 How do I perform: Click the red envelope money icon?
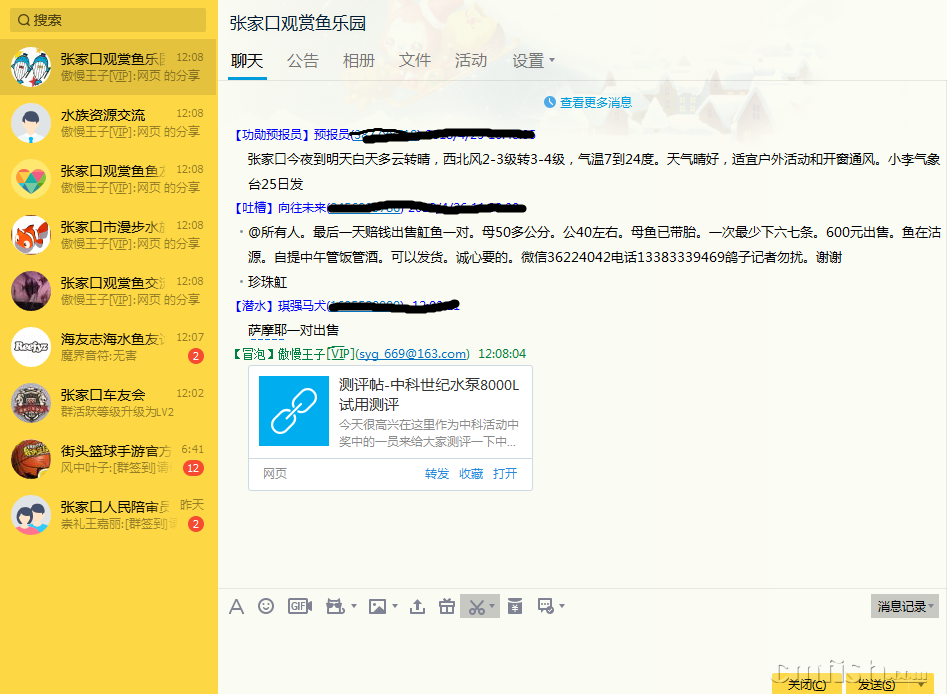pyautogui.click(x=515, y=606)
